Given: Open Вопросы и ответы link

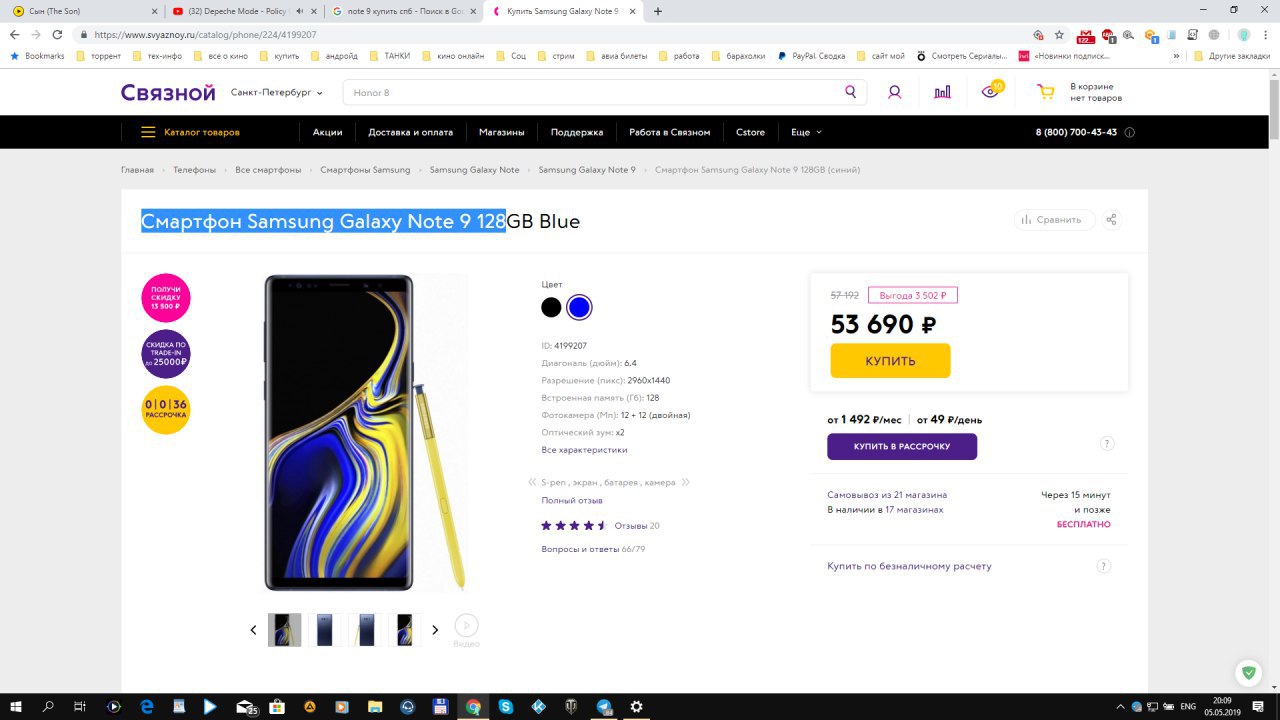Looking at the screenshot, I should (593, 549).
